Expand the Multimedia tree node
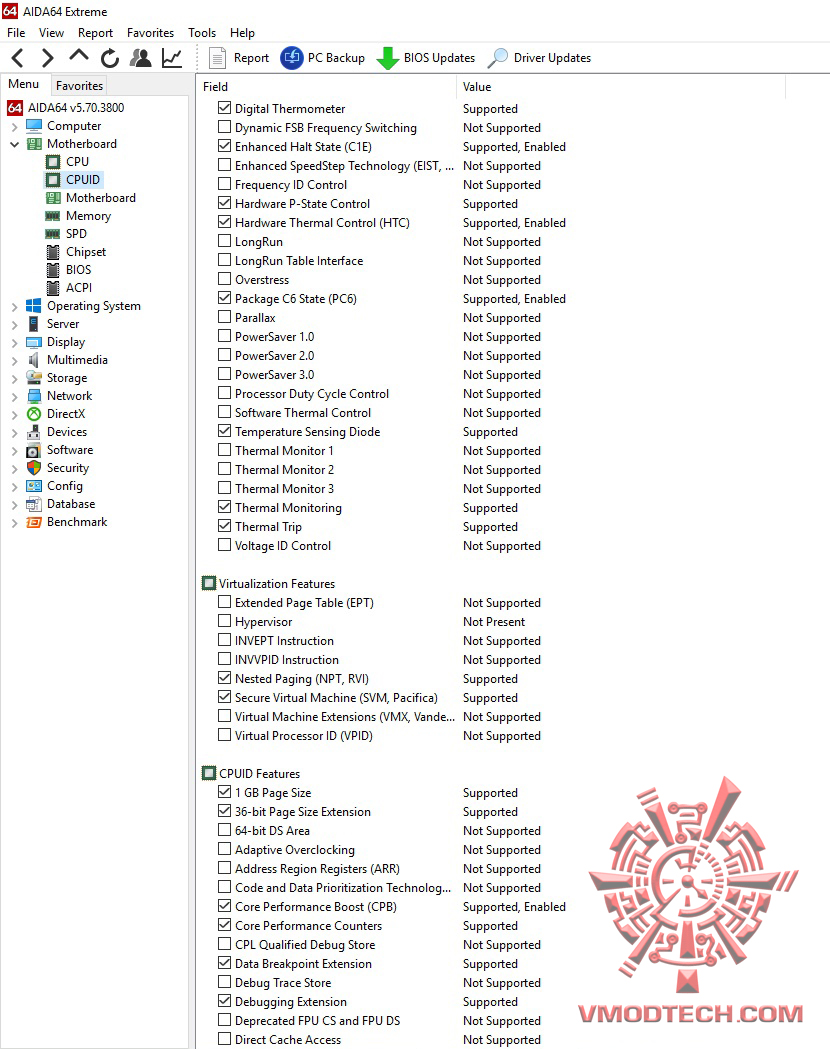 pyautogui.click(x=15, y=361)
